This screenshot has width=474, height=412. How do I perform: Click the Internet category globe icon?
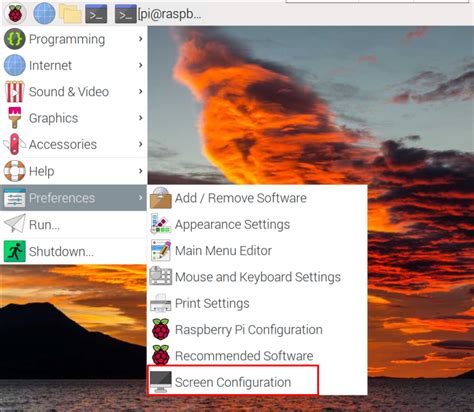(x=14, y=65)
